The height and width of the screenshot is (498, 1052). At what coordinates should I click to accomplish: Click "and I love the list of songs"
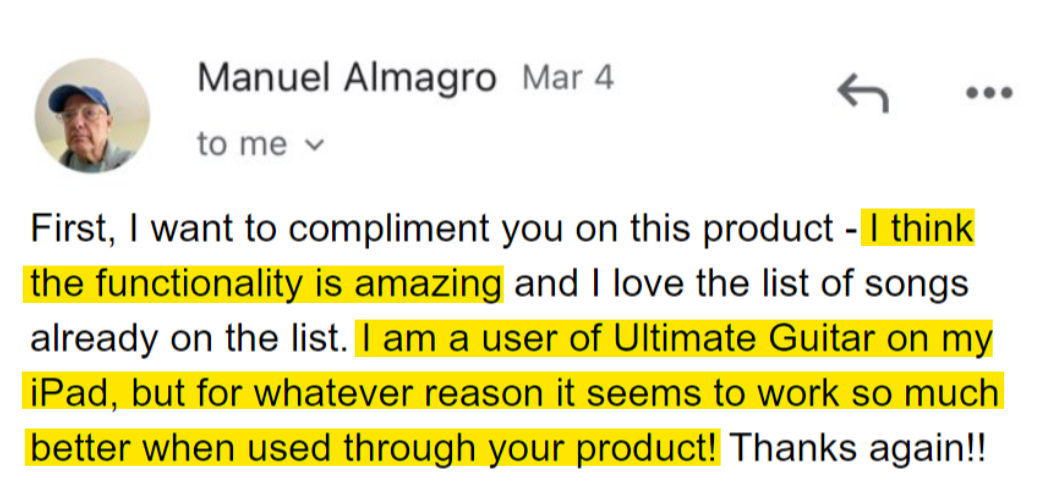[x=741, y=285]
